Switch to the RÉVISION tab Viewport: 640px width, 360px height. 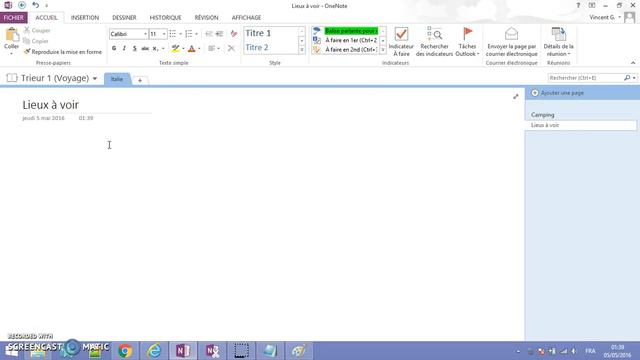point(206,18)
